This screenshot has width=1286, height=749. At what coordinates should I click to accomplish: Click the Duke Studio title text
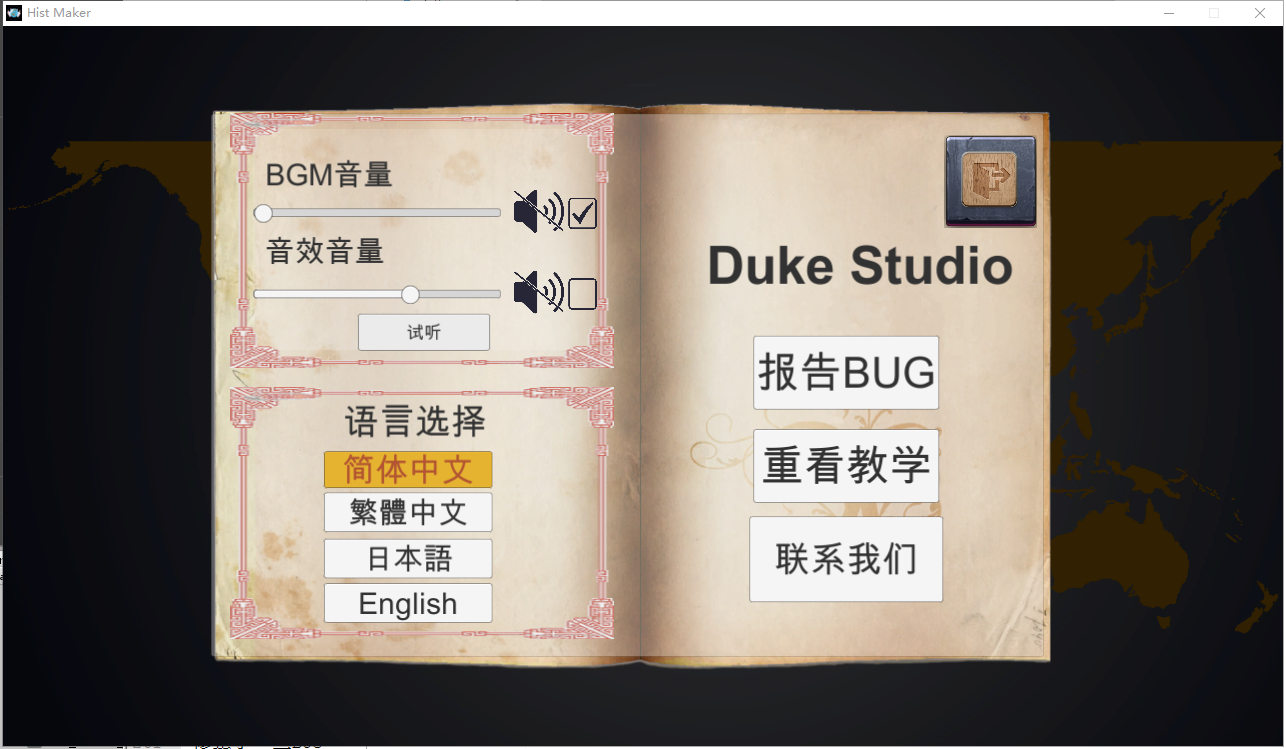[860, 266]
